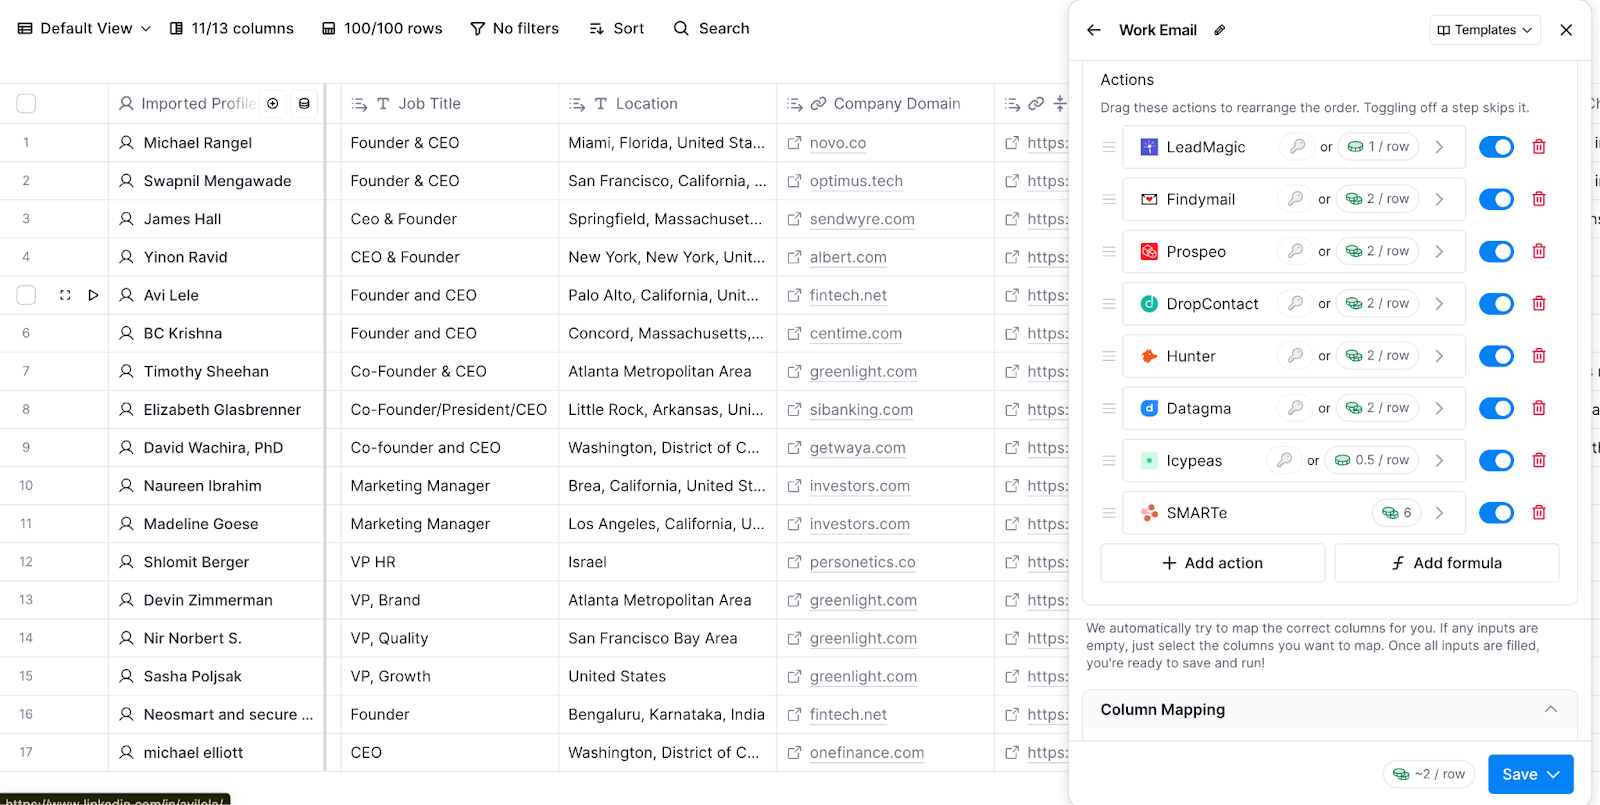Click the Job Title column header

[449, 103]
